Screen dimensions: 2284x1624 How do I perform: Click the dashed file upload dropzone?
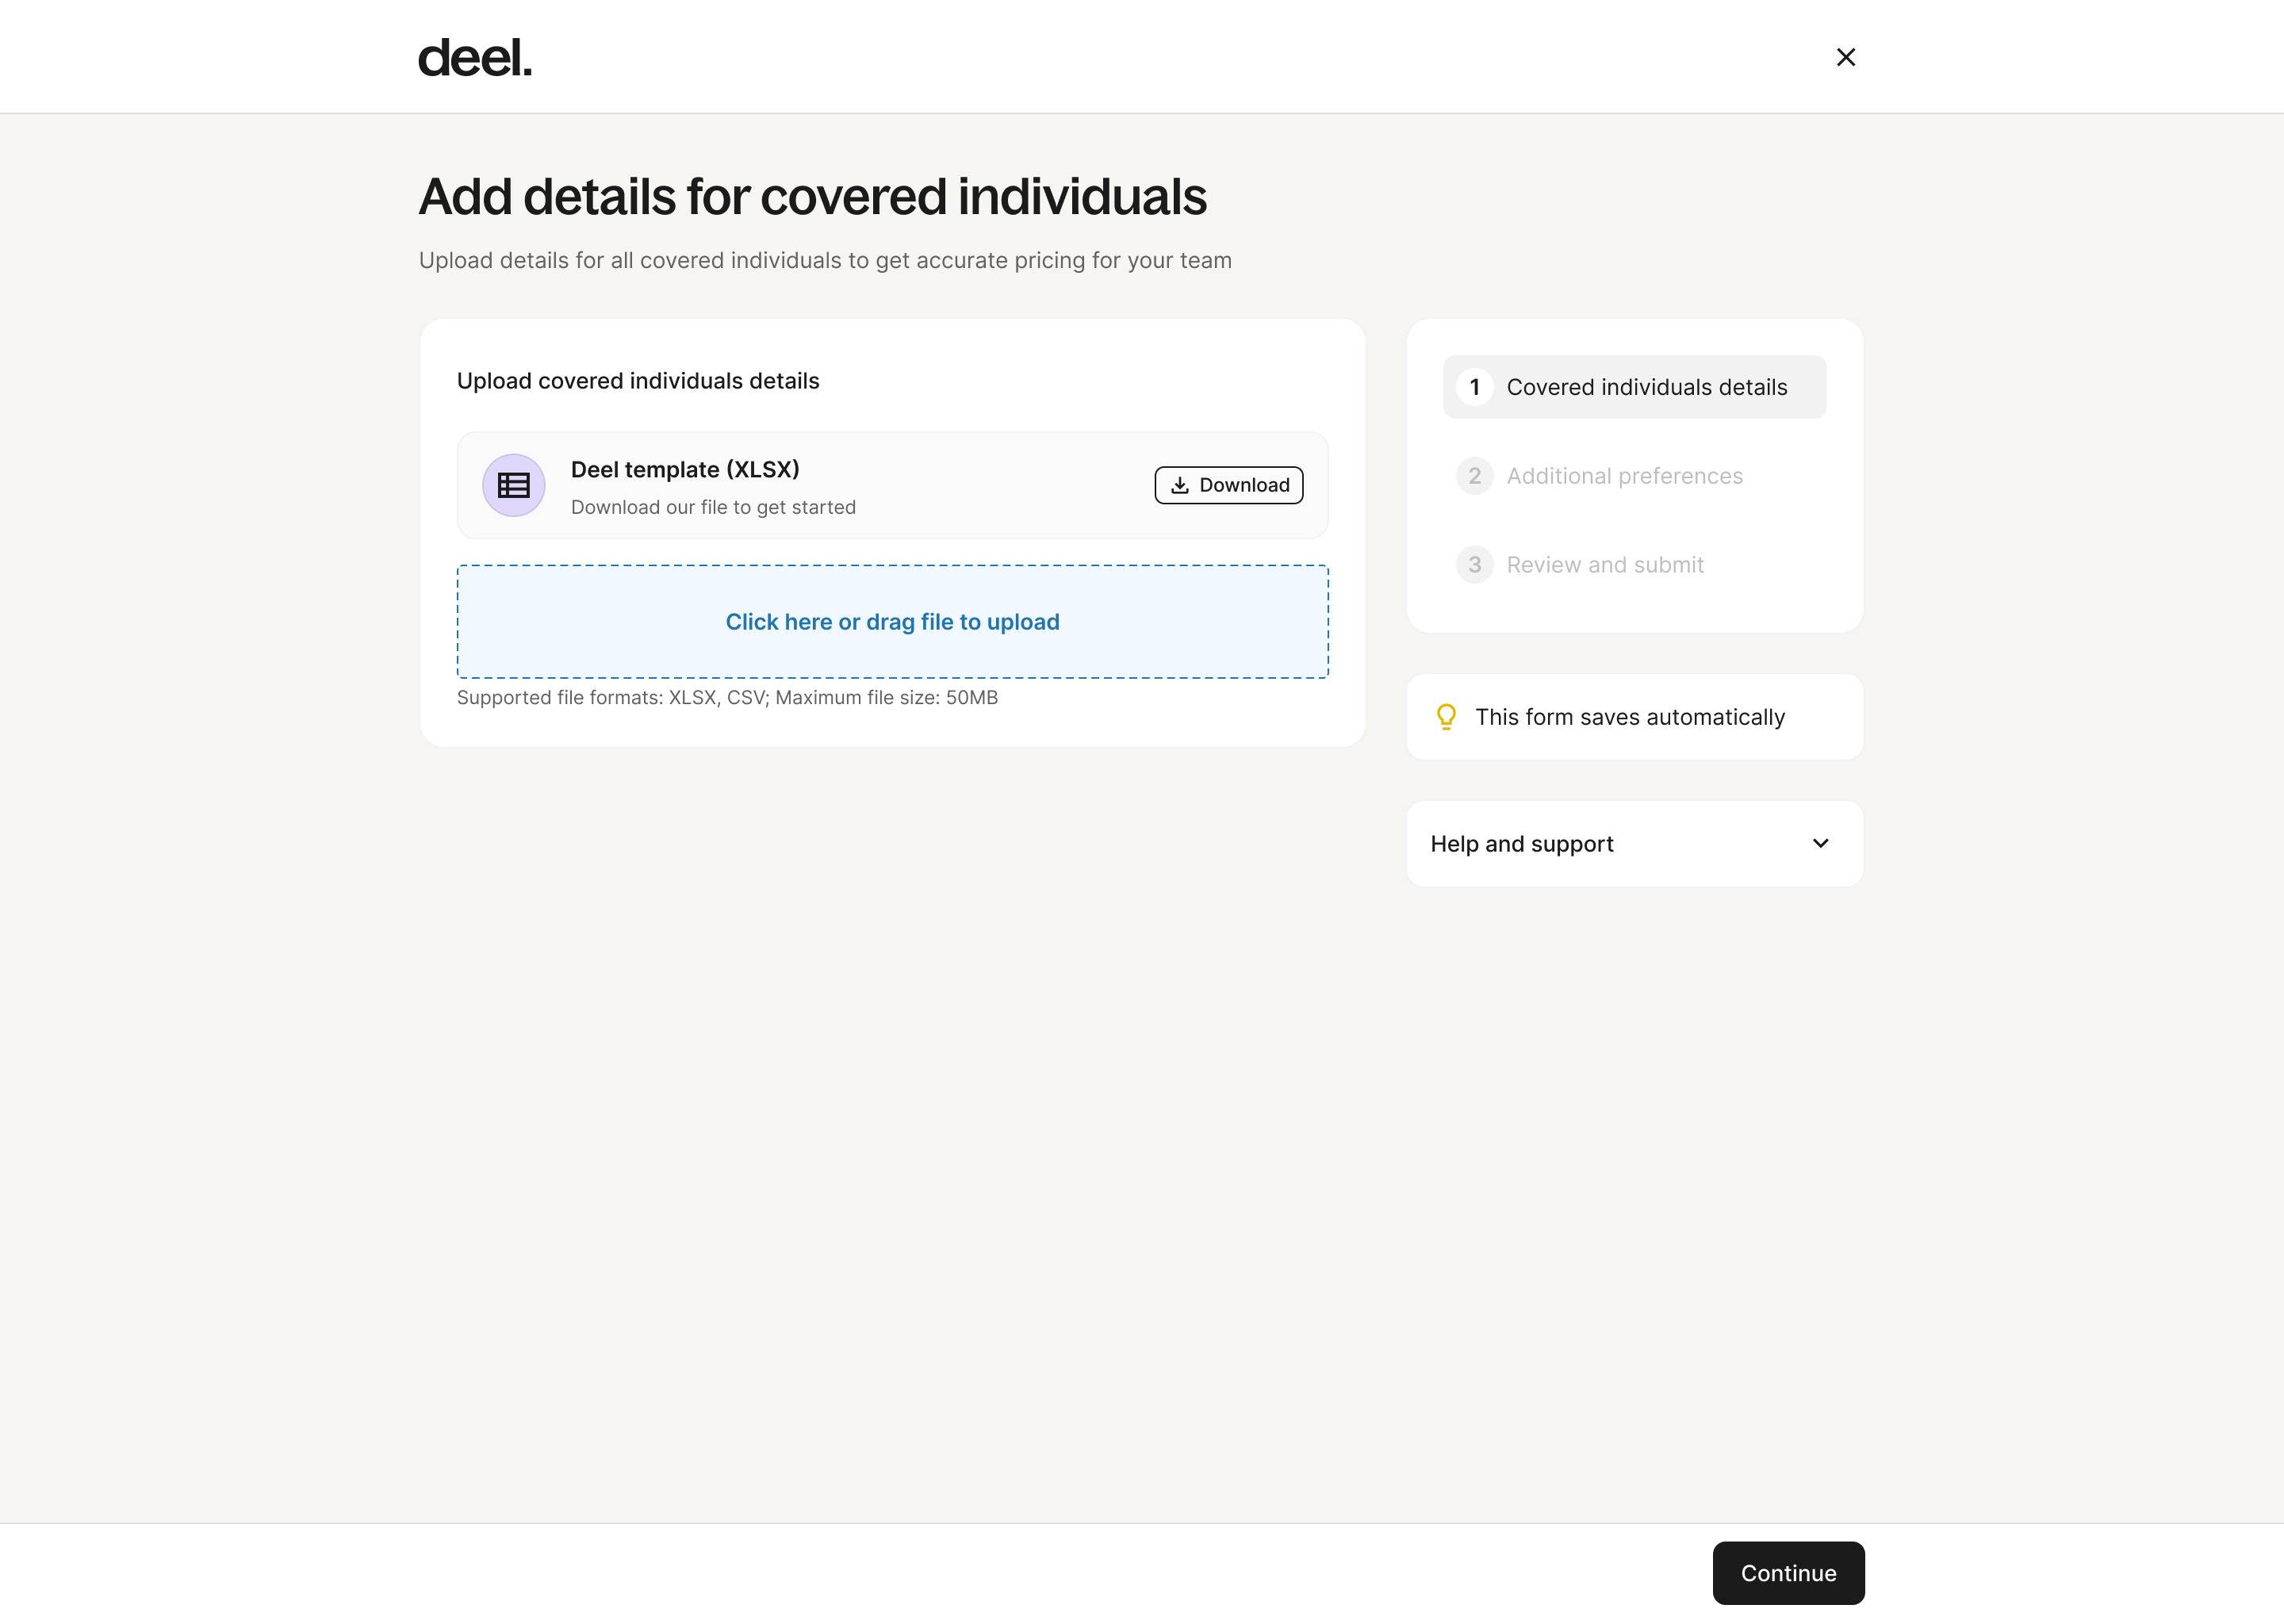point(892,622)
